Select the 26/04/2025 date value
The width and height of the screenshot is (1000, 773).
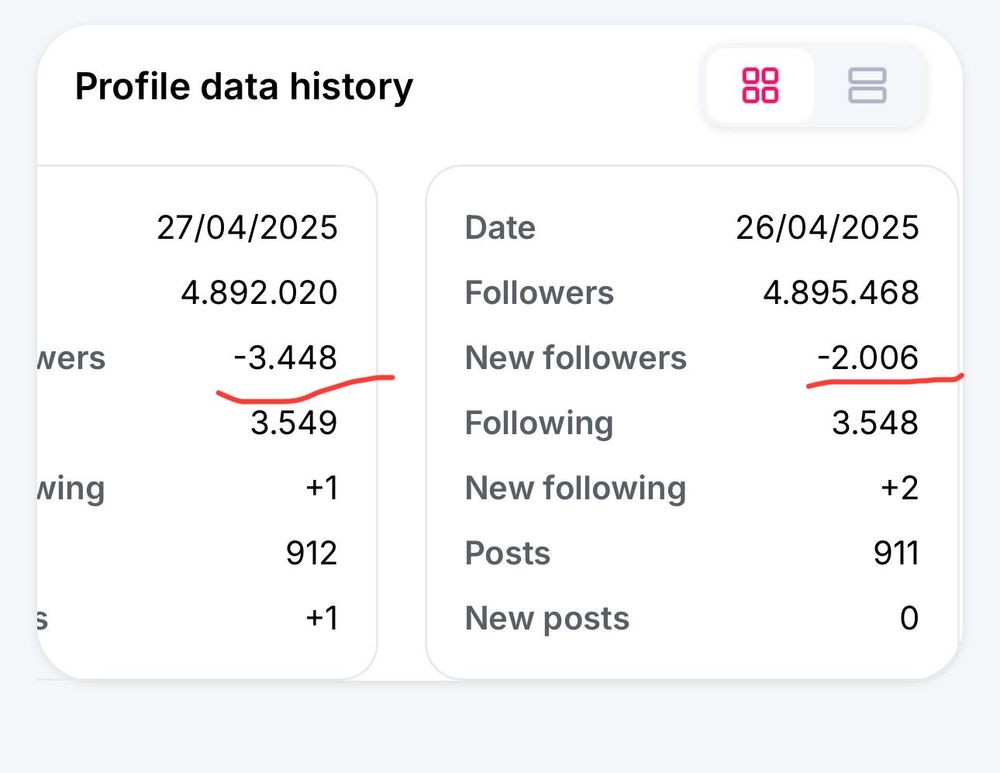827,228
